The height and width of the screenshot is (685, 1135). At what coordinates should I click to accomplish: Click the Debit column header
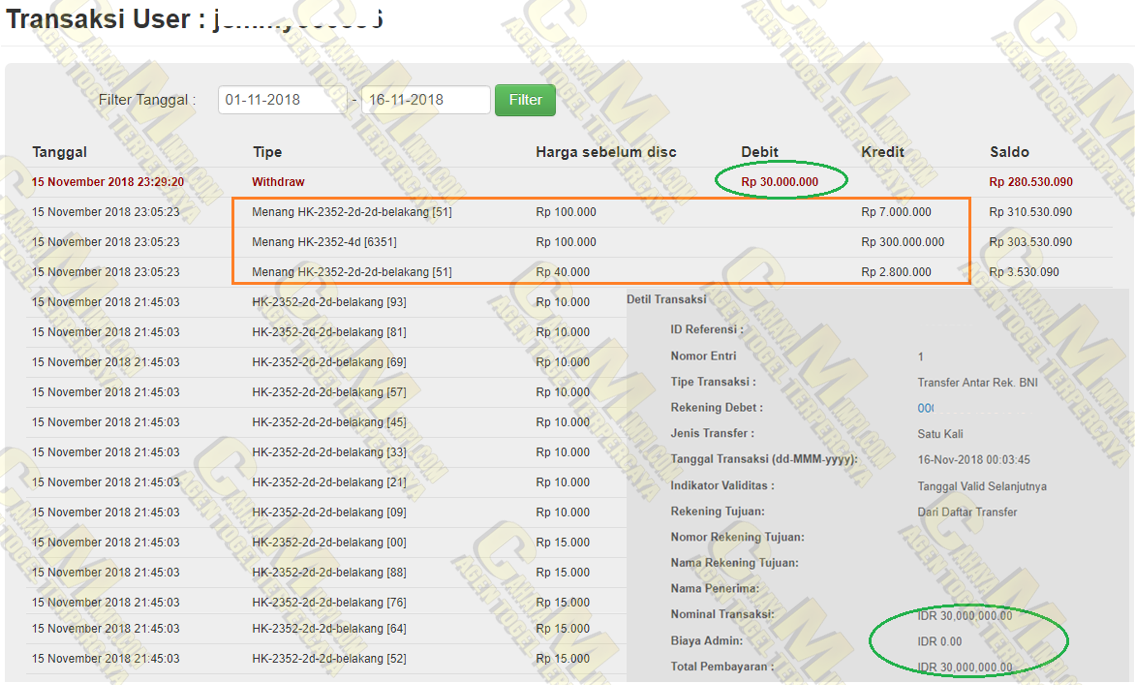760,152
